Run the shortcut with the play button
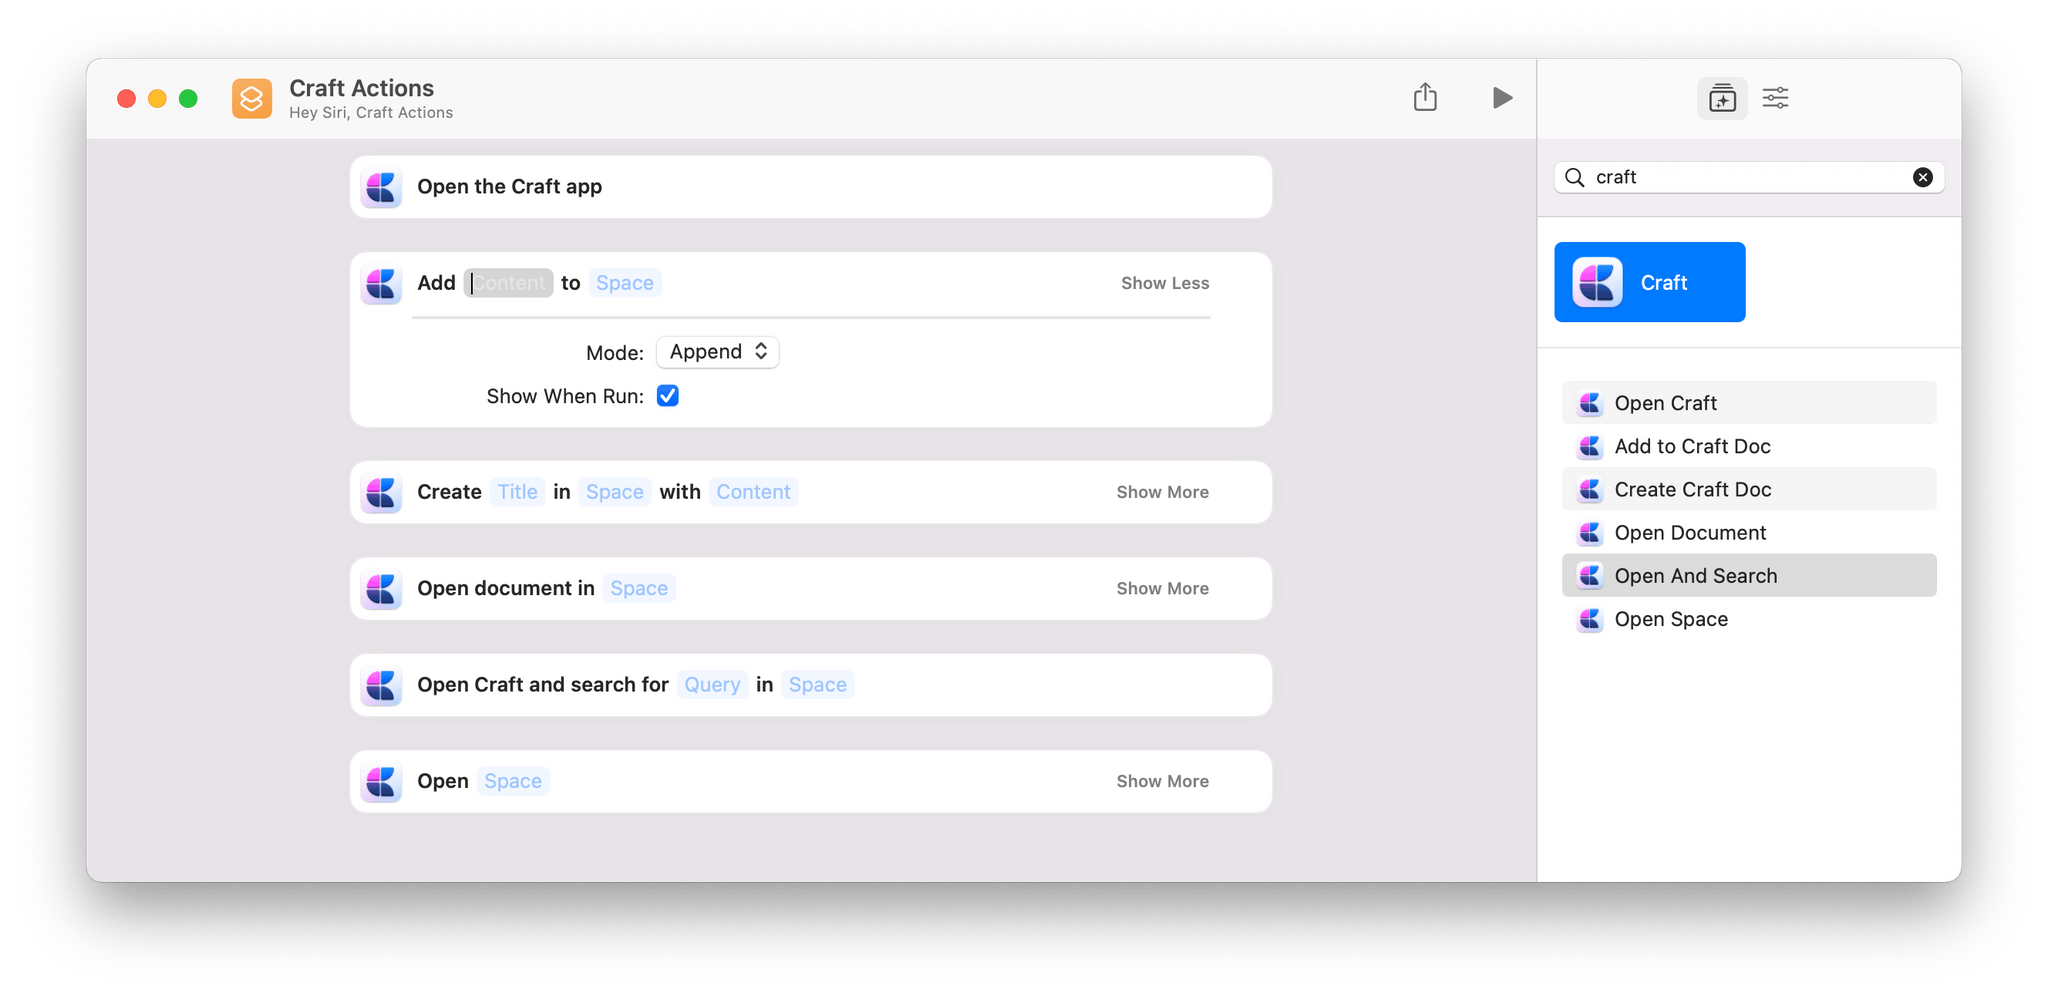Viewport: 2048px width, 996px height. (1502, 98)
